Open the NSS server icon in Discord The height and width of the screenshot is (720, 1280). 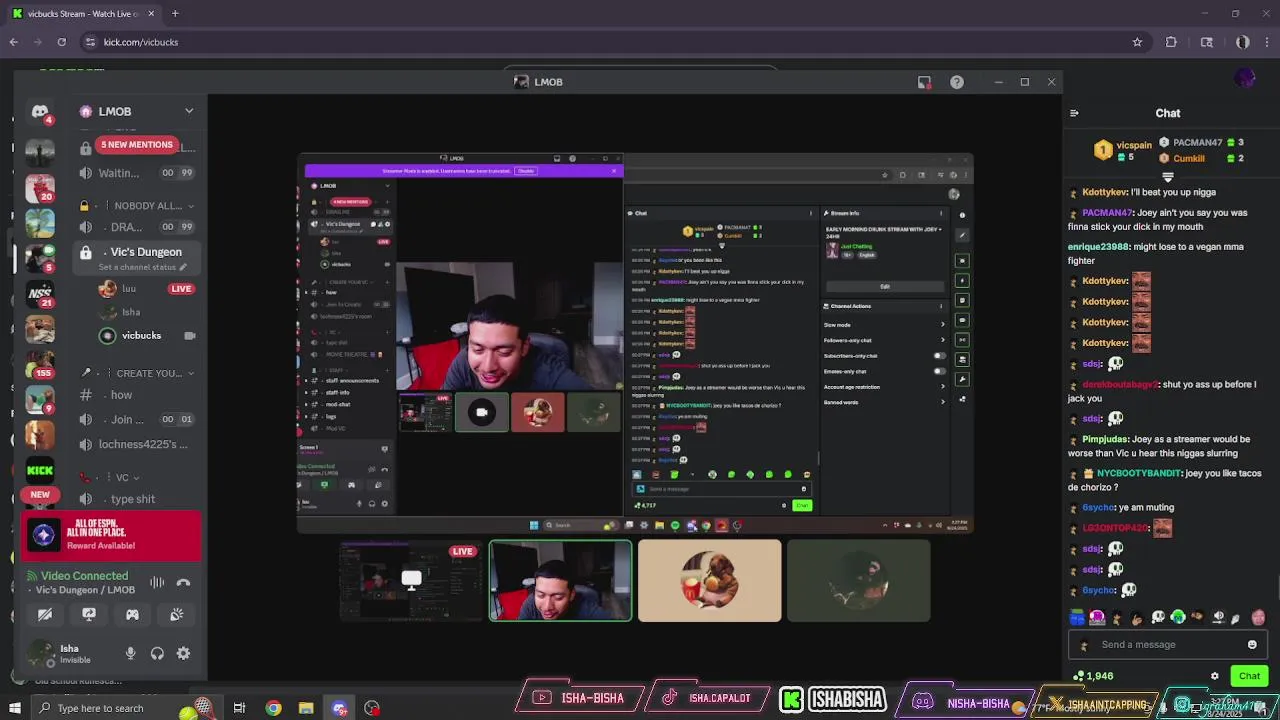pos(40,293)
